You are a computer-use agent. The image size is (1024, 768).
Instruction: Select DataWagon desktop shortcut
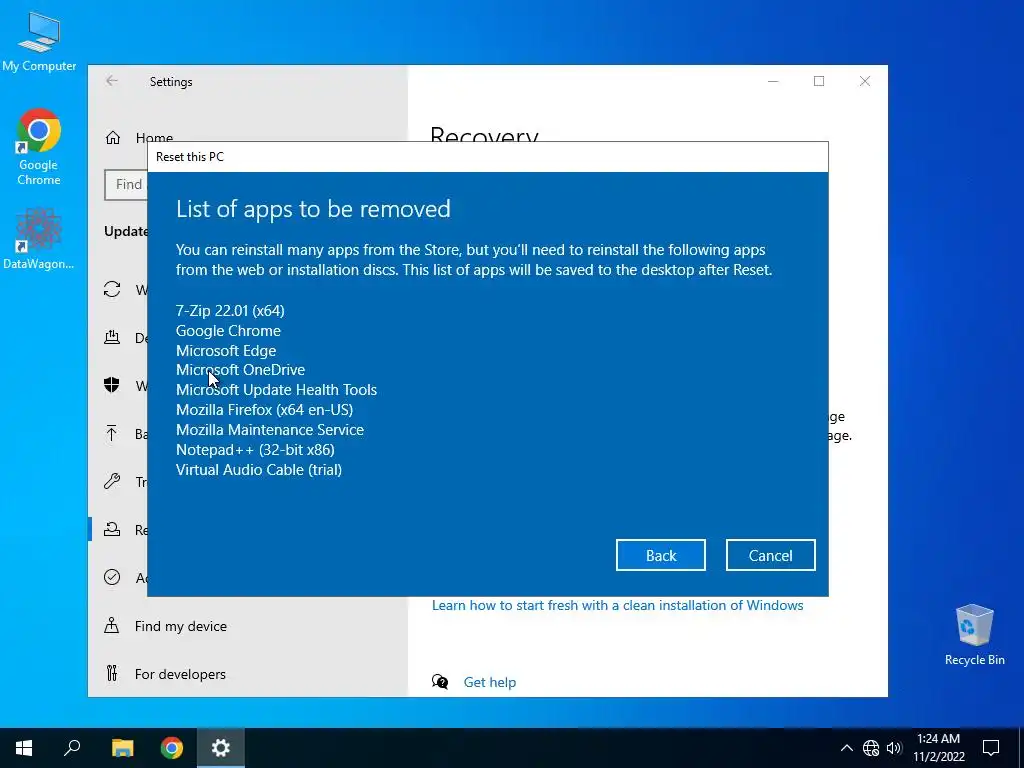tap(39, 239)
